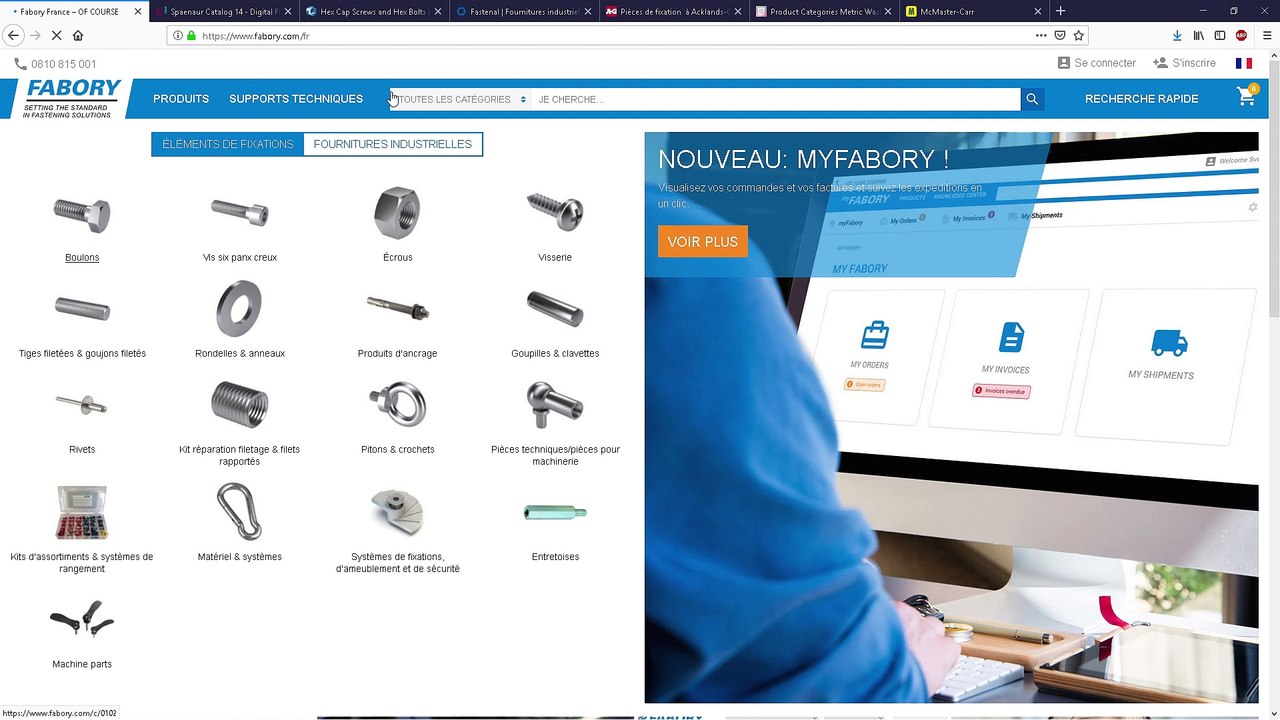Open the Matériel & systèmes carabiner image

[x=240, y=512]
